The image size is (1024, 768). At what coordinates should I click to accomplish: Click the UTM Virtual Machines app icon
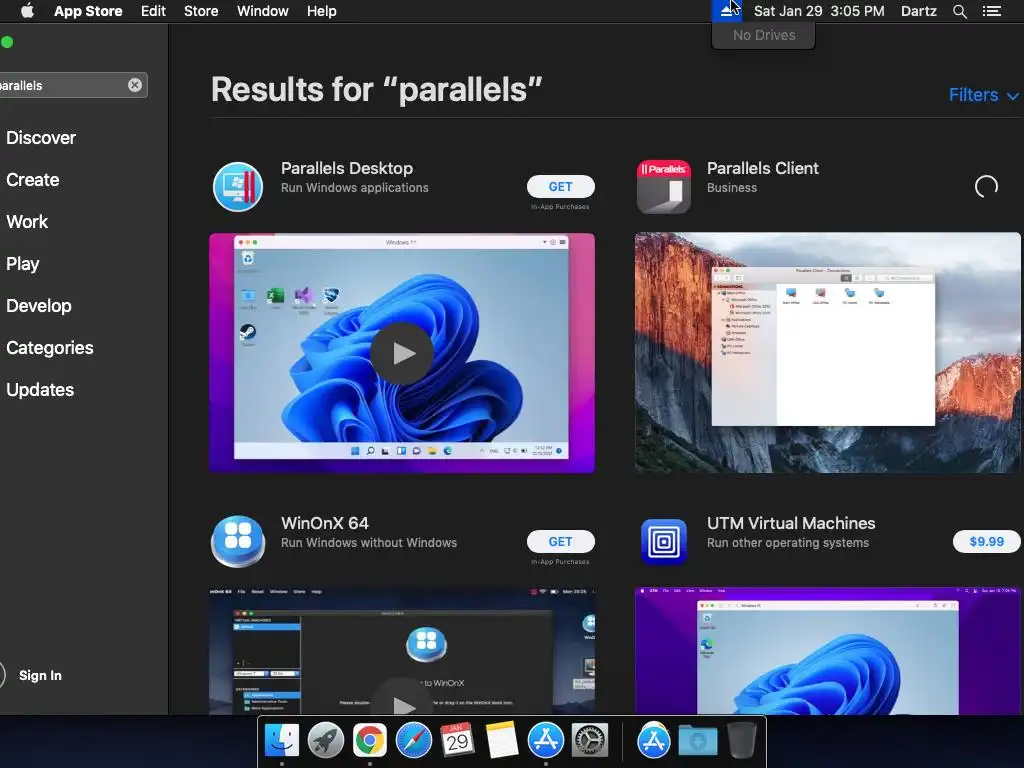(664, 541)
